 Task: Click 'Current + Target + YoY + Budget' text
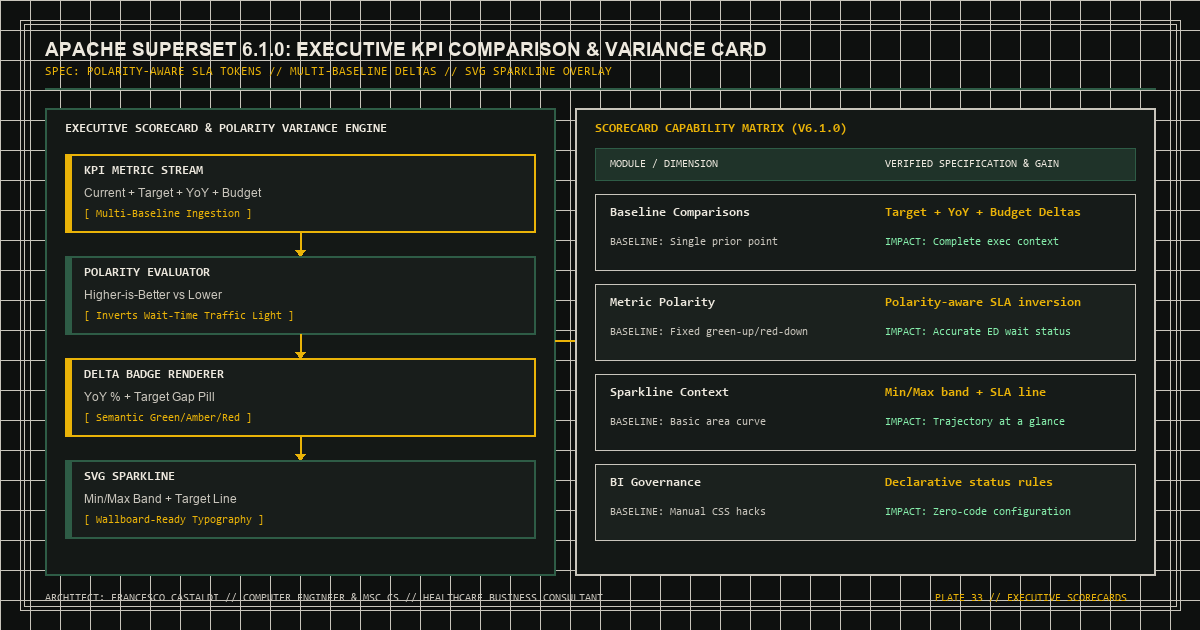pos(173,193)
